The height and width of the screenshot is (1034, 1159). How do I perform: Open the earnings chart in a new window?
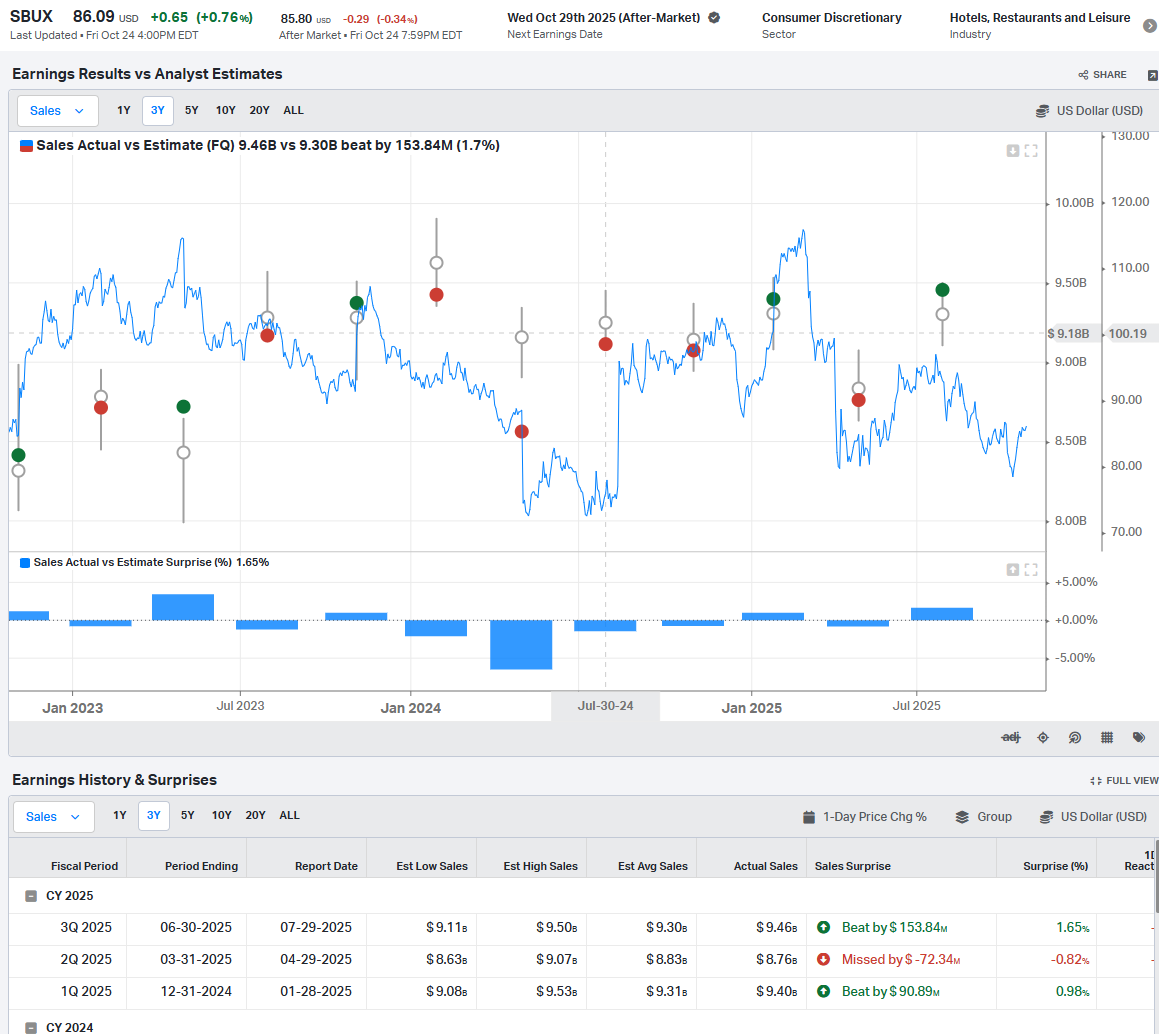(x=1152, y=75)
